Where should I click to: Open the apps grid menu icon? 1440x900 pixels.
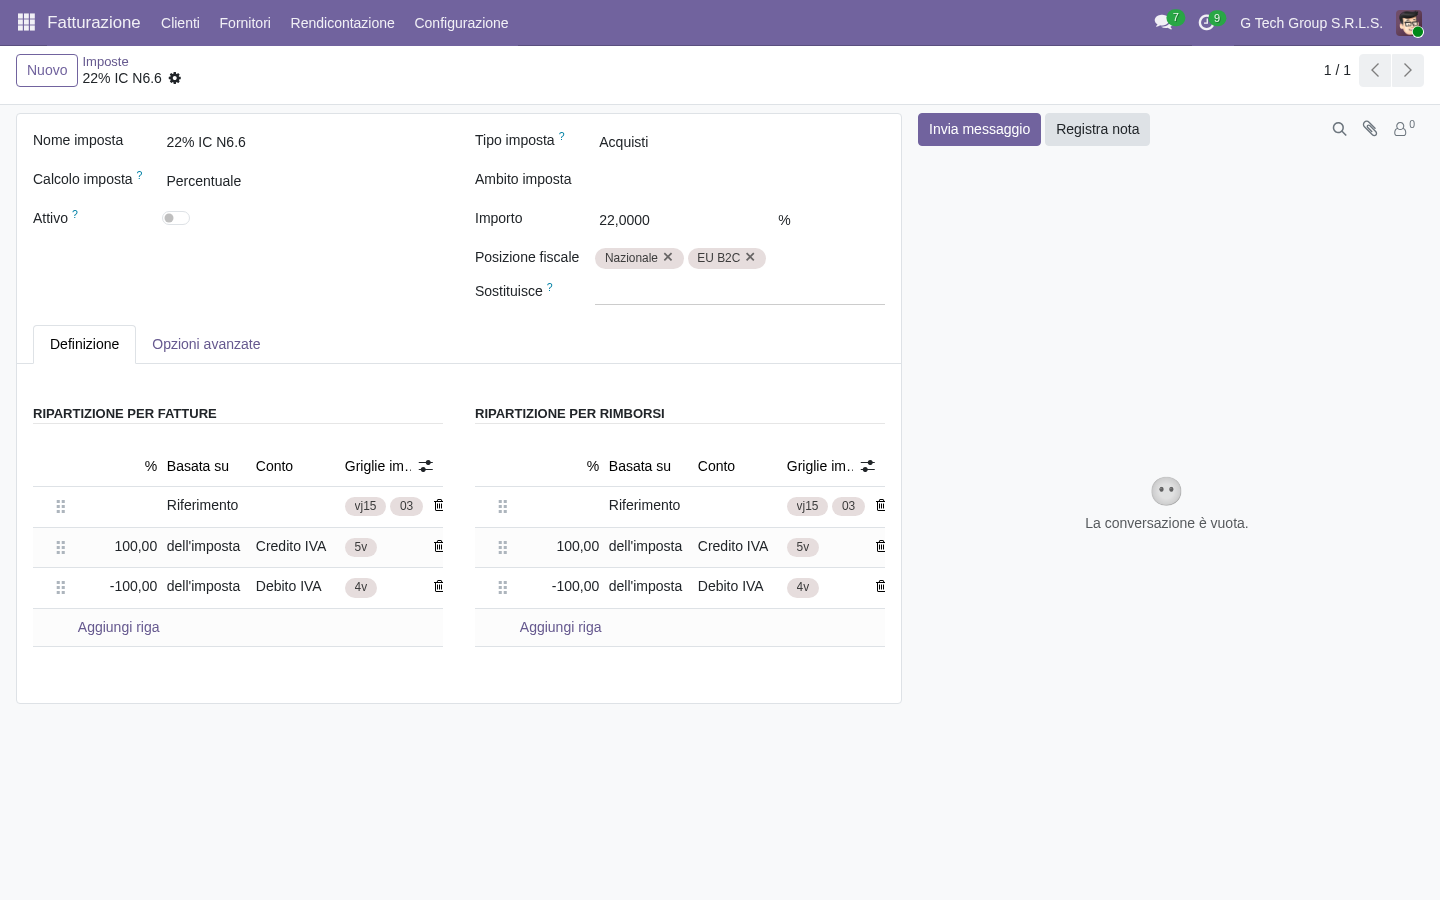27,22
